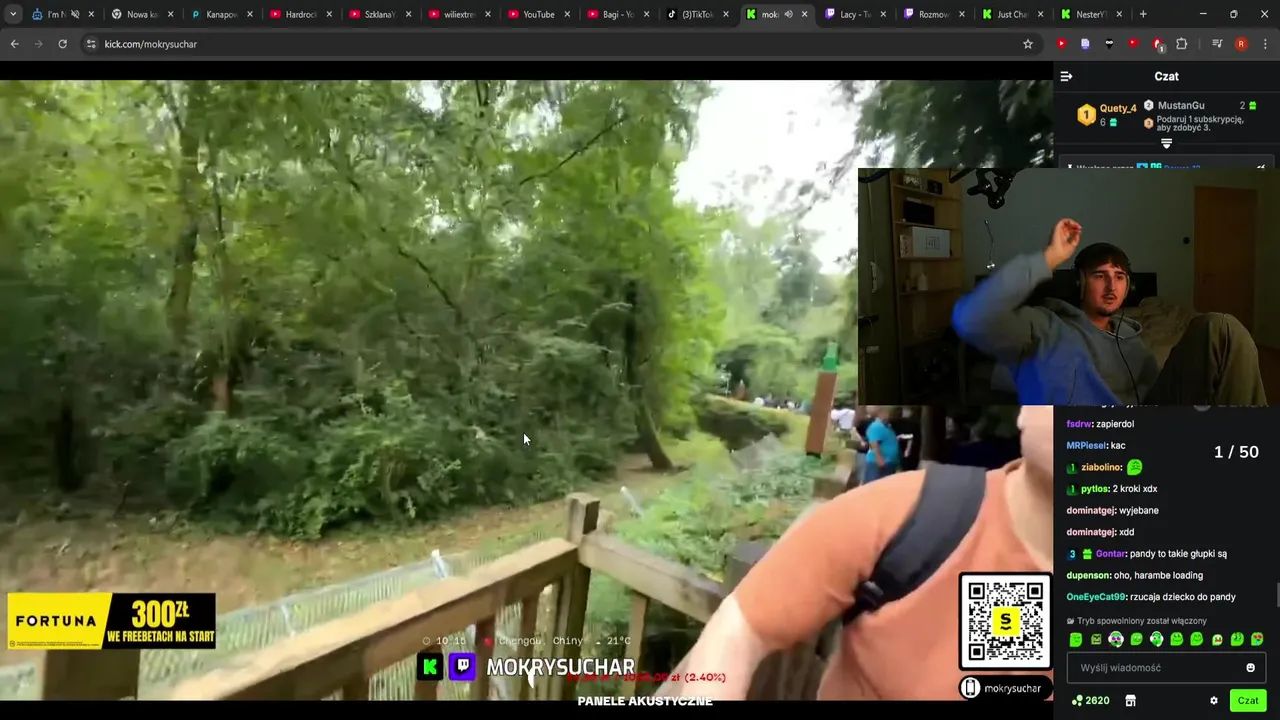This screenshot has width=1280, height=720.
Task: Insert the first green quick emote
Action: point(1076,640)
